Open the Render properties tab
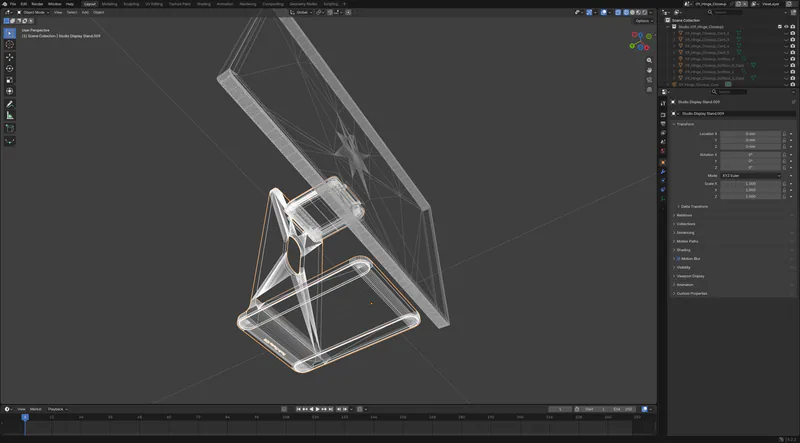Screen dimensions: 800x443 (x=663, y=115)
